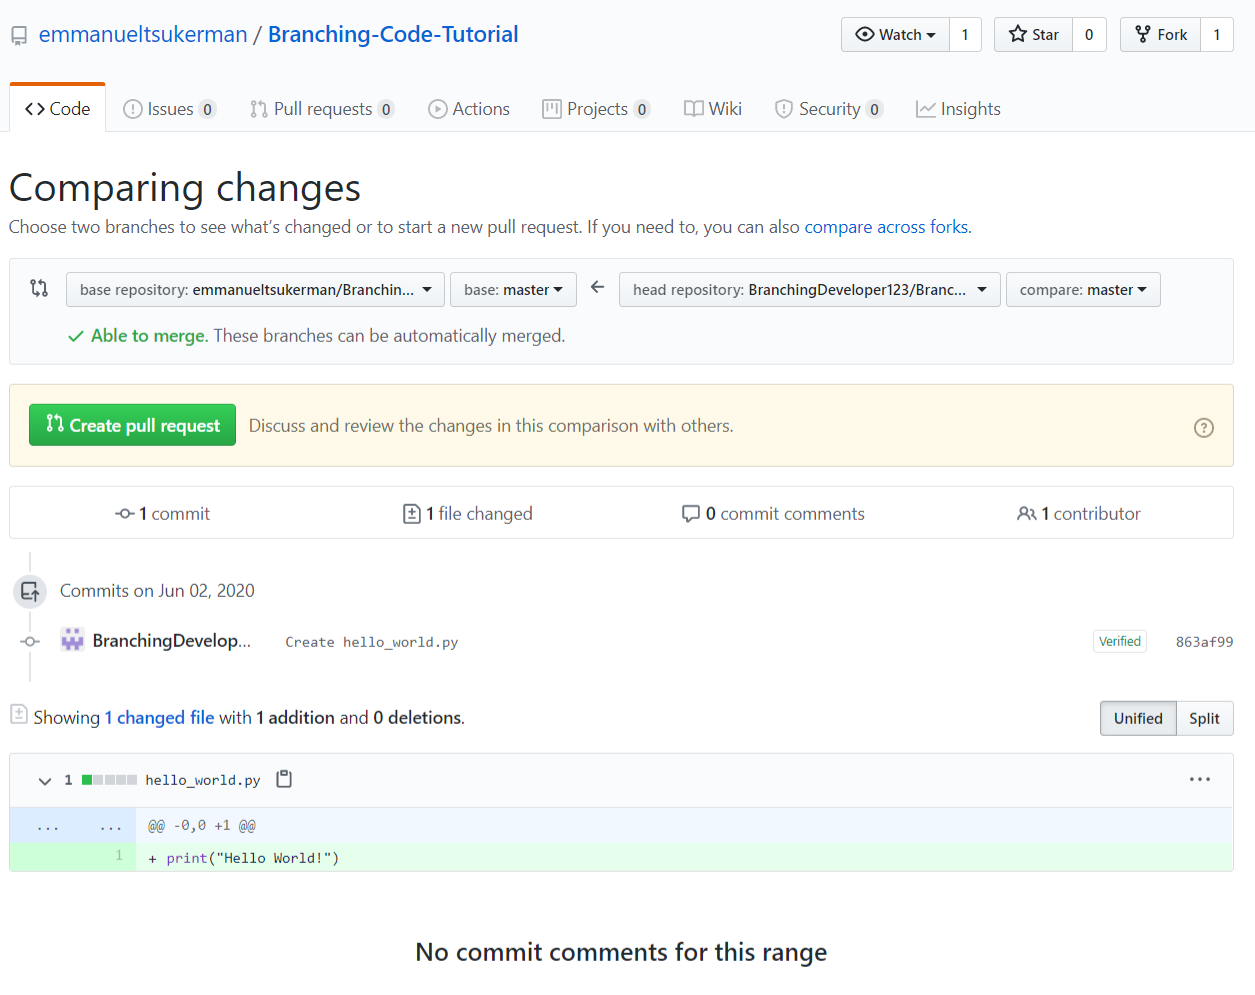The height and width of the screenshot is (995, 1255).
Task: Click the Verified badge
Action: pos(1120,641)
